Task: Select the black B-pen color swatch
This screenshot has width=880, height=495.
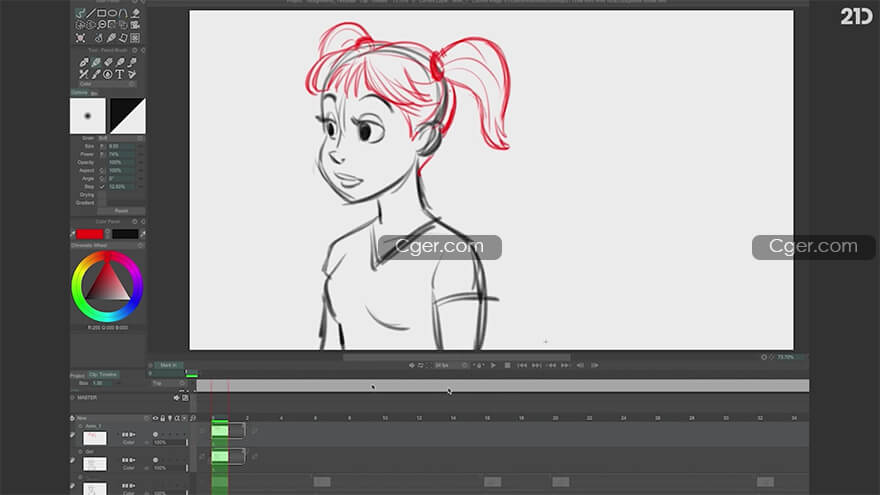Action: pos(125,234)
